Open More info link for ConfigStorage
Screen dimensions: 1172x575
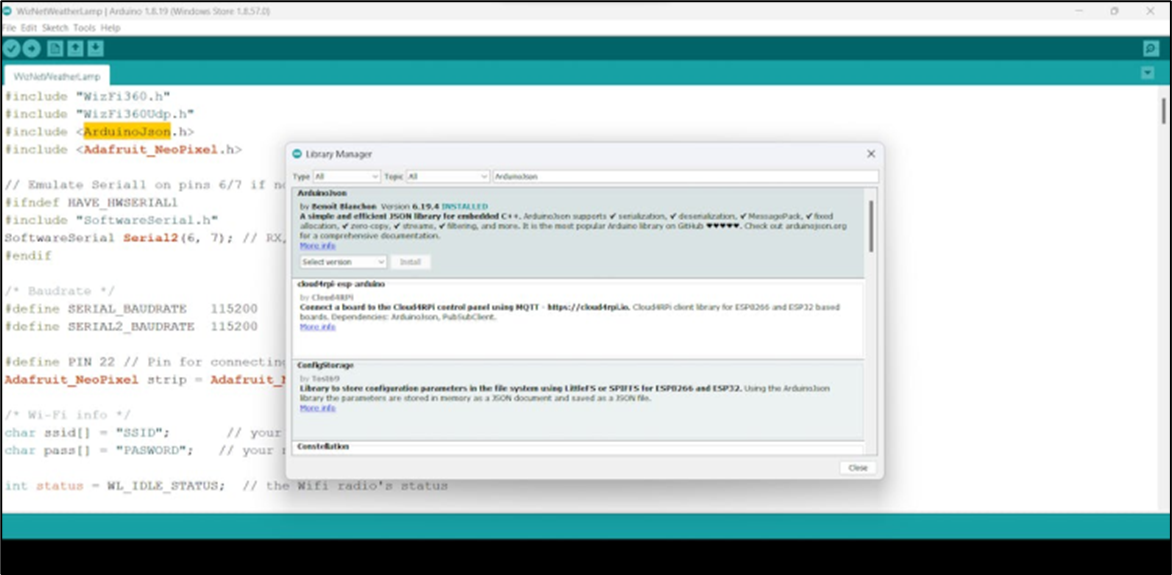tap(318, 408)
